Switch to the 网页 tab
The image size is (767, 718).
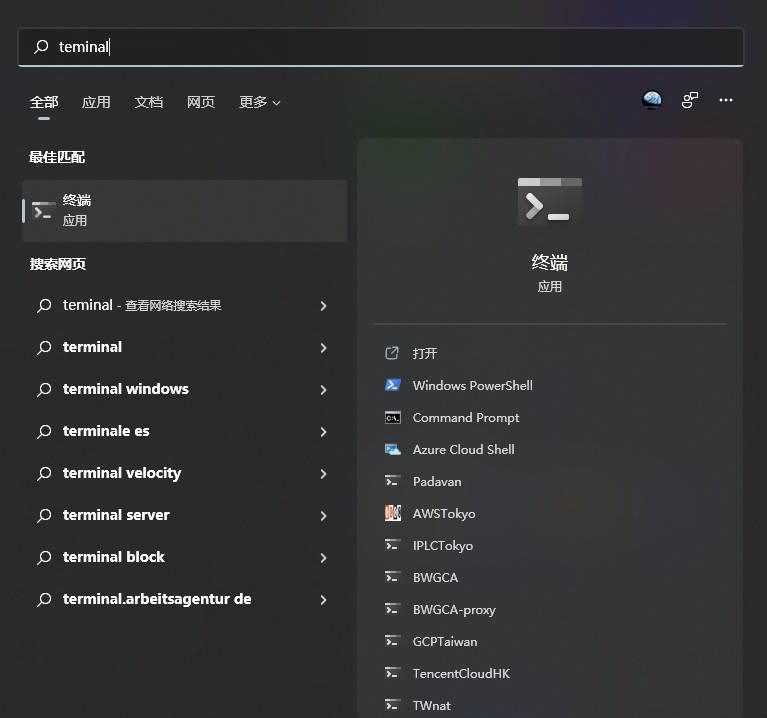pyautogui.click(x=201, y=102)
